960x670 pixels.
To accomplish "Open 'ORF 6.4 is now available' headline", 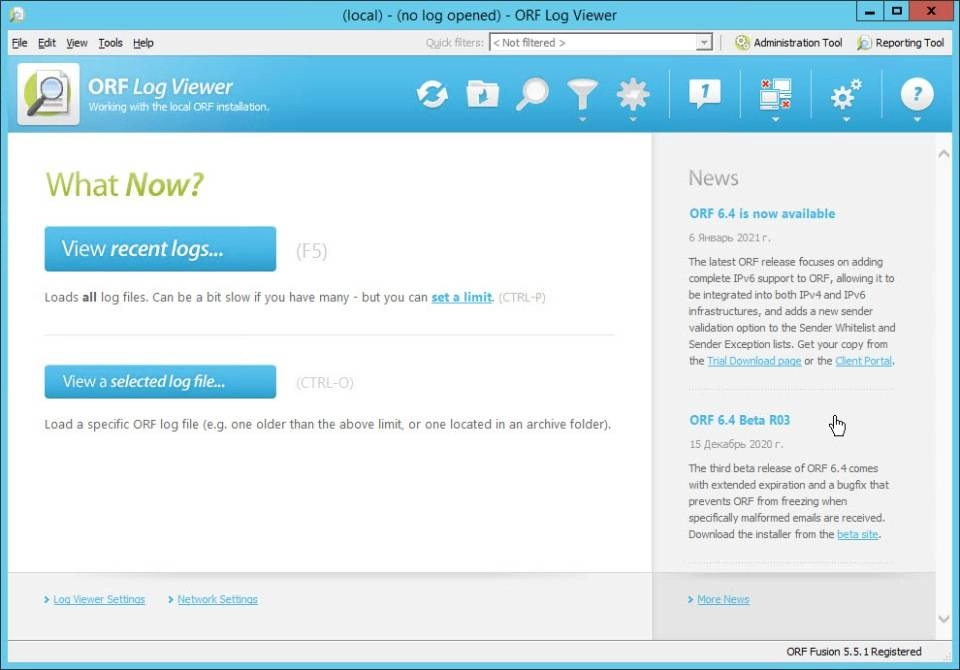I will coord(762,213).
